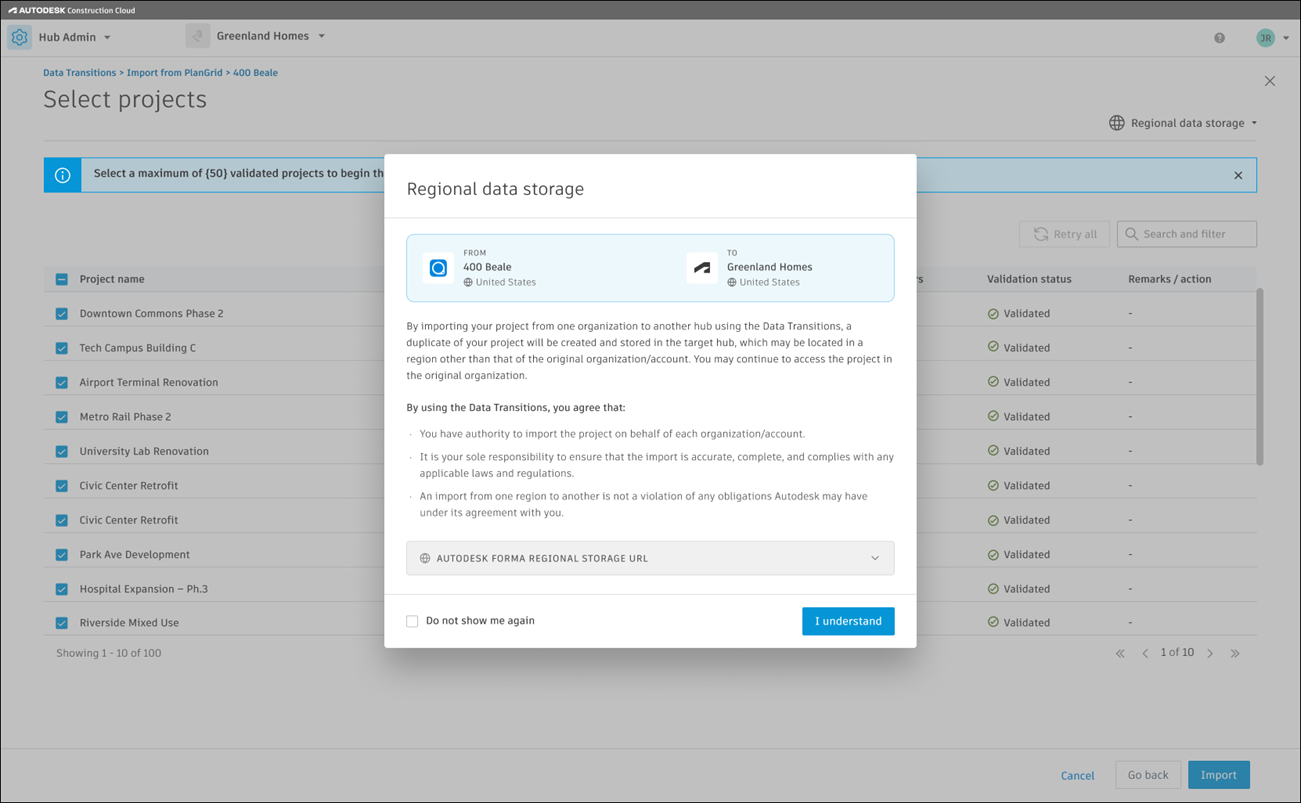Uncheck Metro Rail Phase 2
The image size is (1301, 803).
point(62,416)
